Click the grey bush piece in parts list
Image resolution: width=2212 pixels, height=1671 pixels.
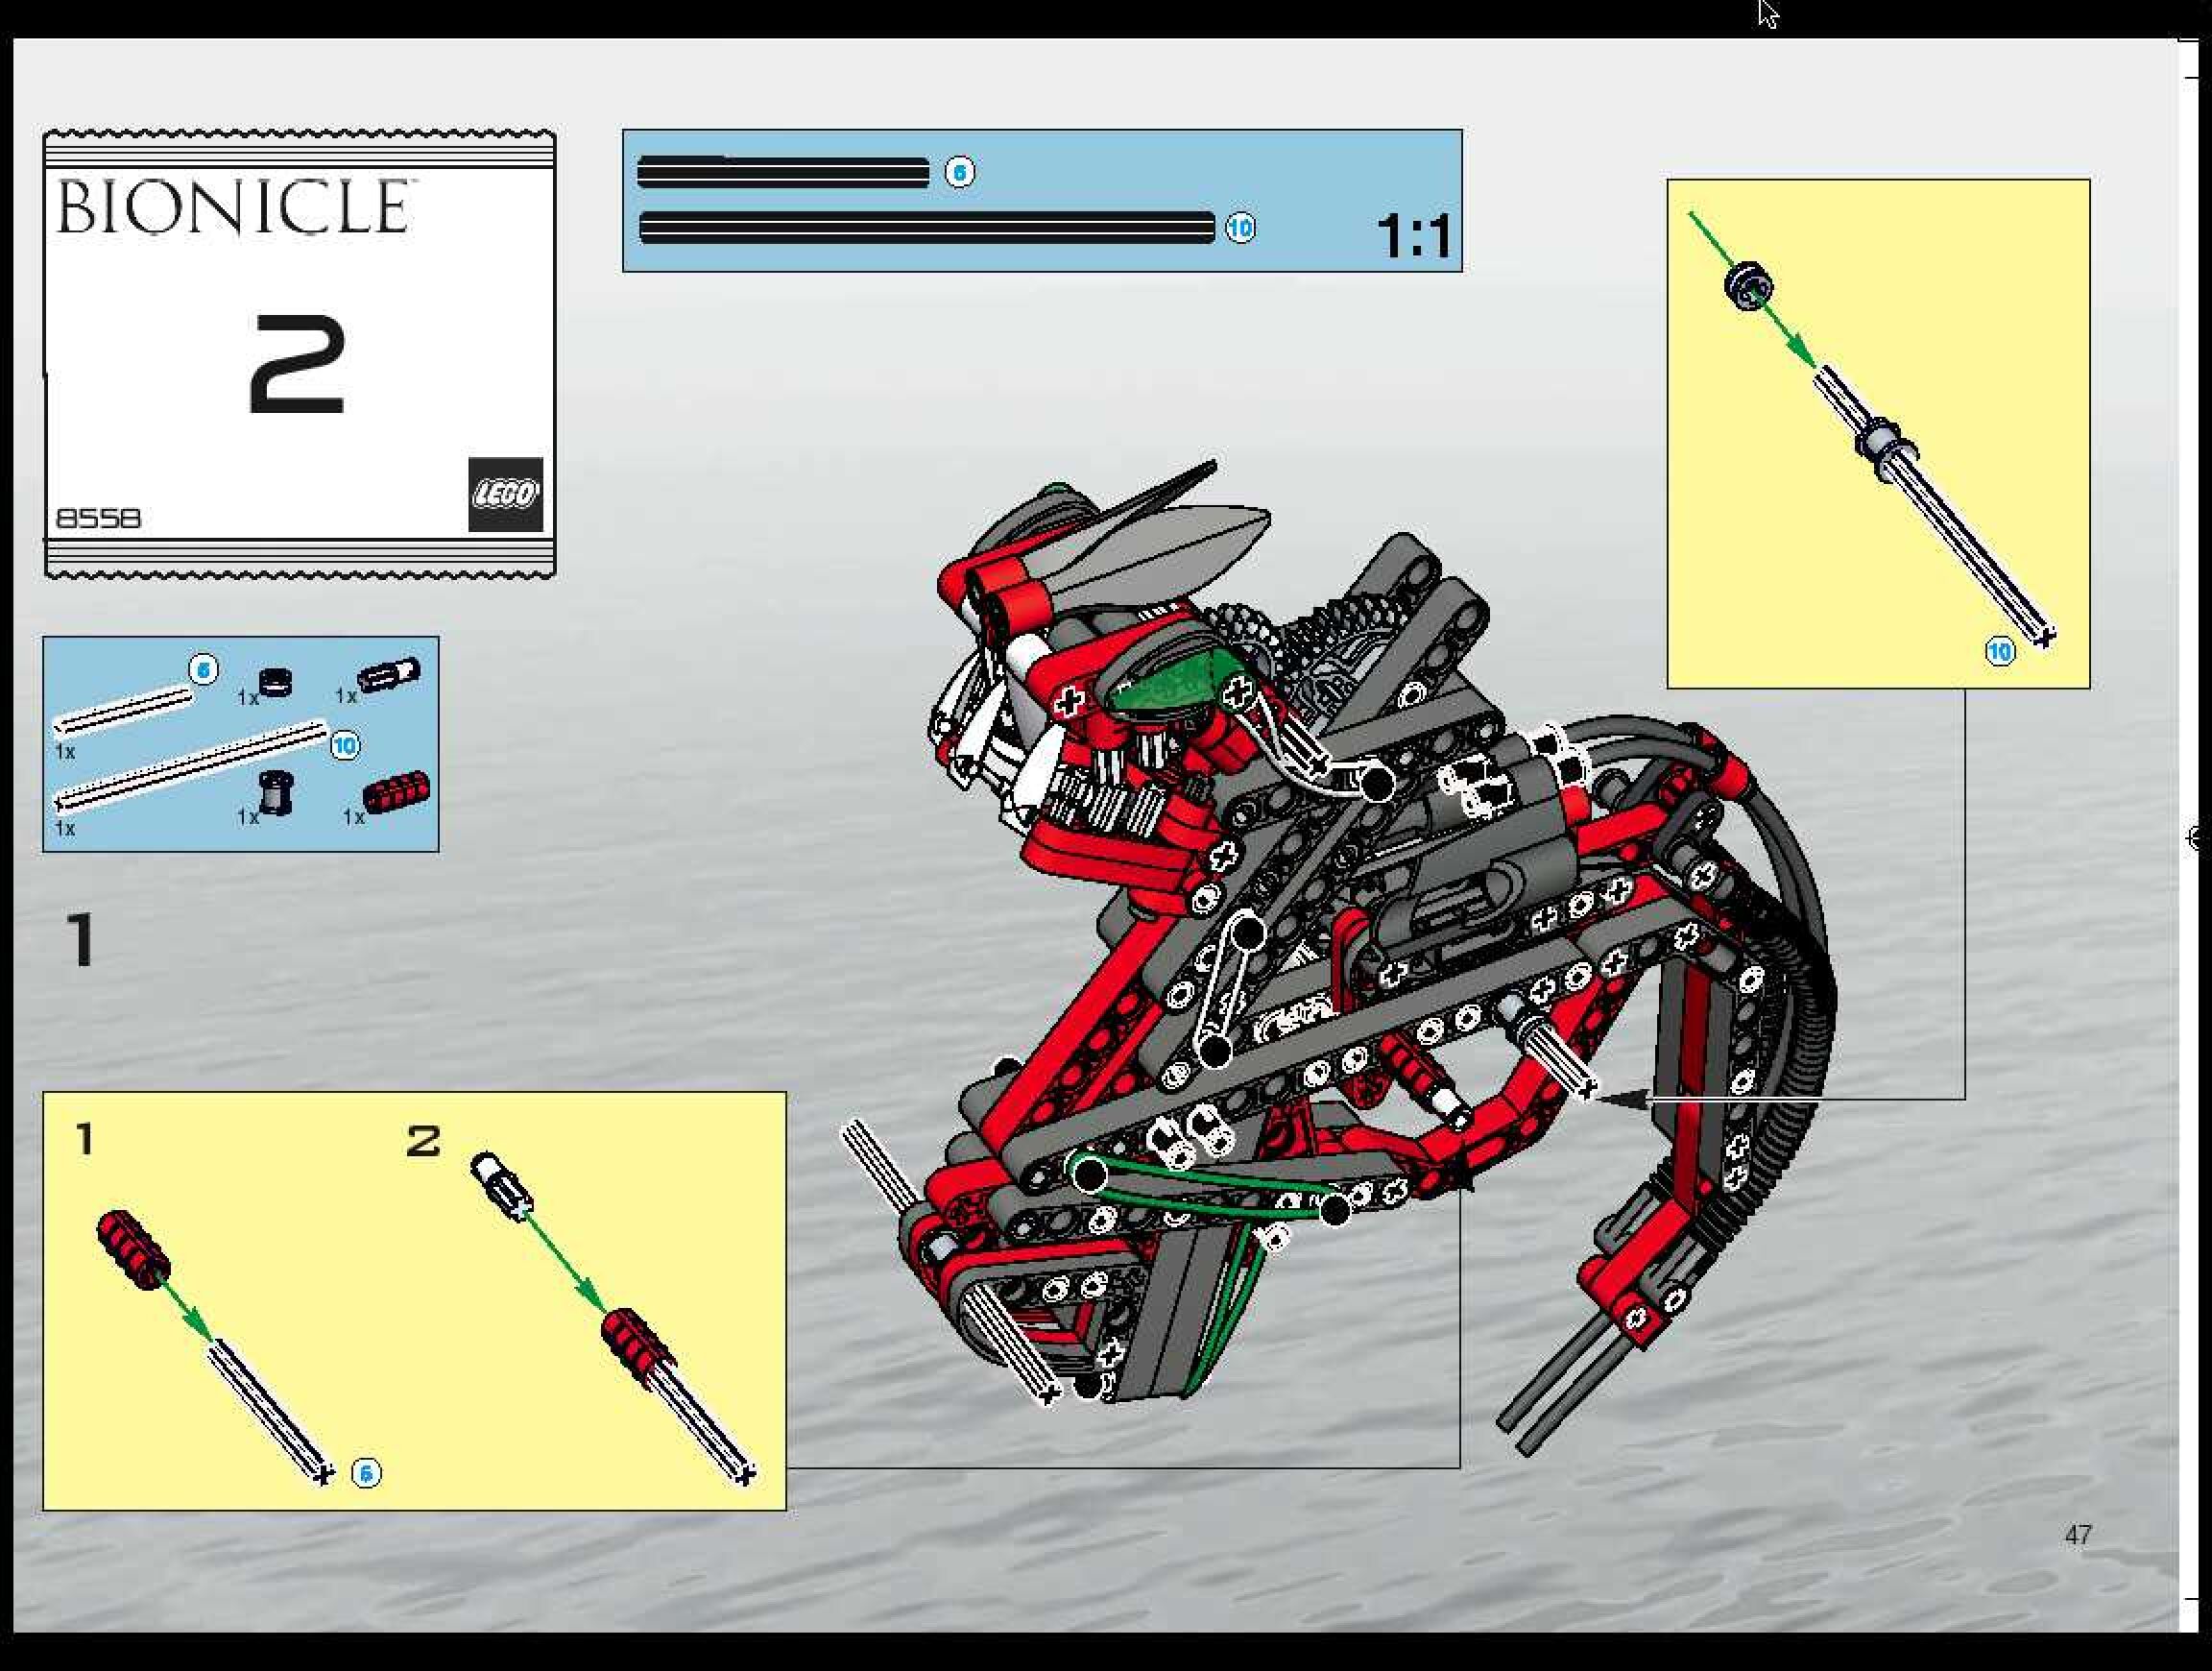[x=274, y=793]
